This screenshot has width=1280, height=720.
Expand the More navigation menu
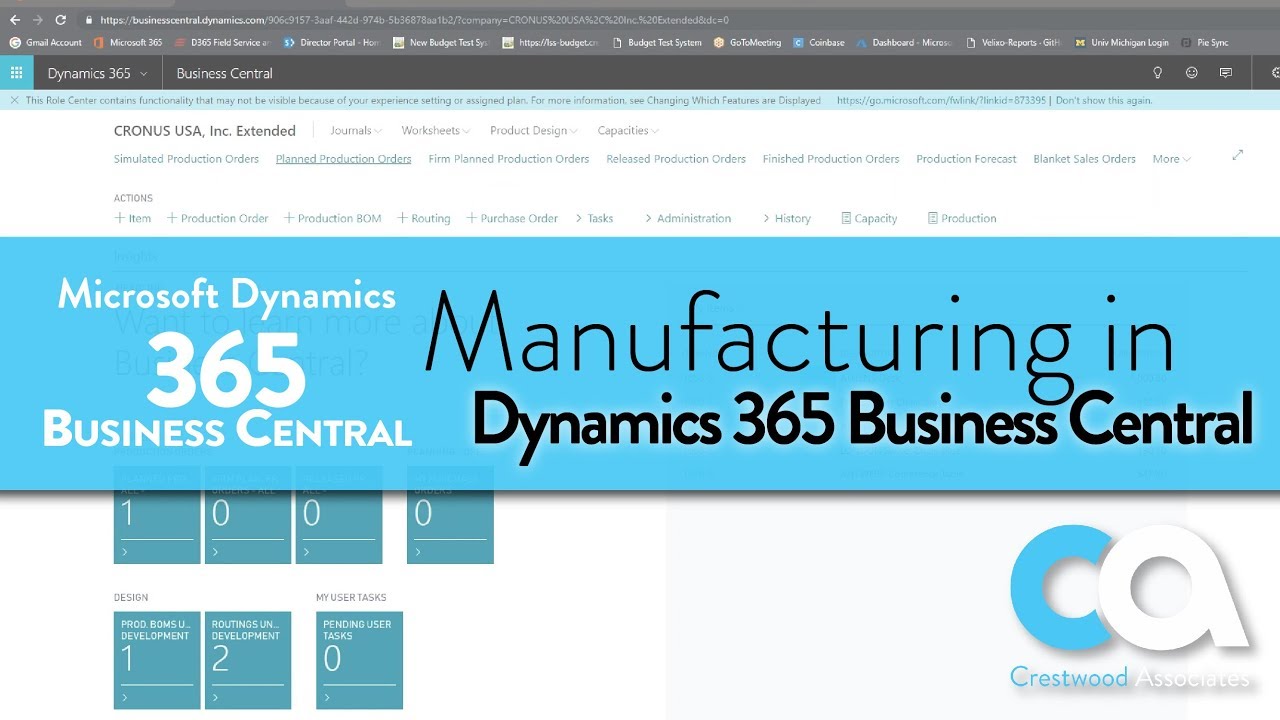click(1172, 159)
